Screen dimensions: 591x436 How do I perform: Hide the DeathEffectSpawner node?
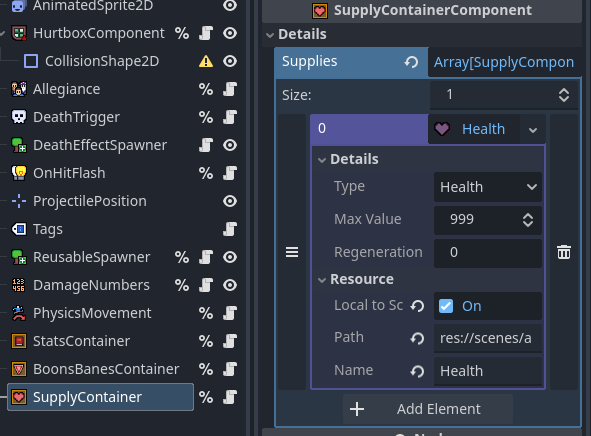coord(230,145)
